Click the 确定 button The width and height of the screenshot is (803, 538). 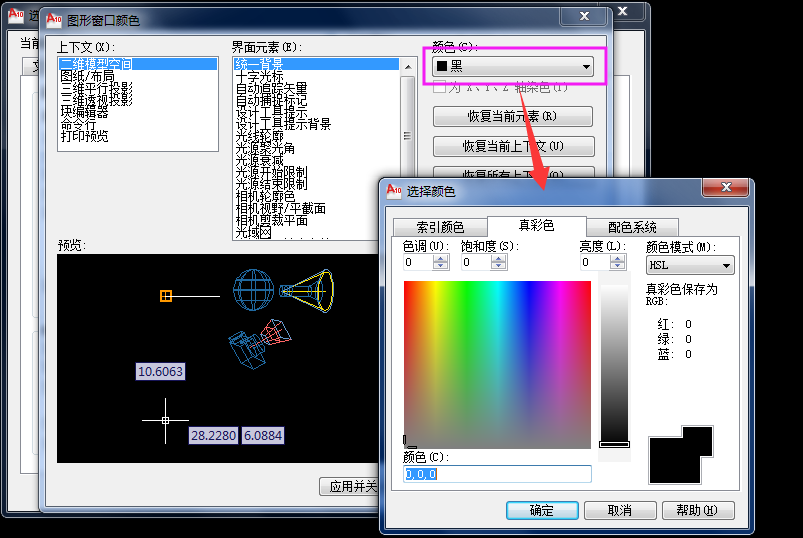542,510
